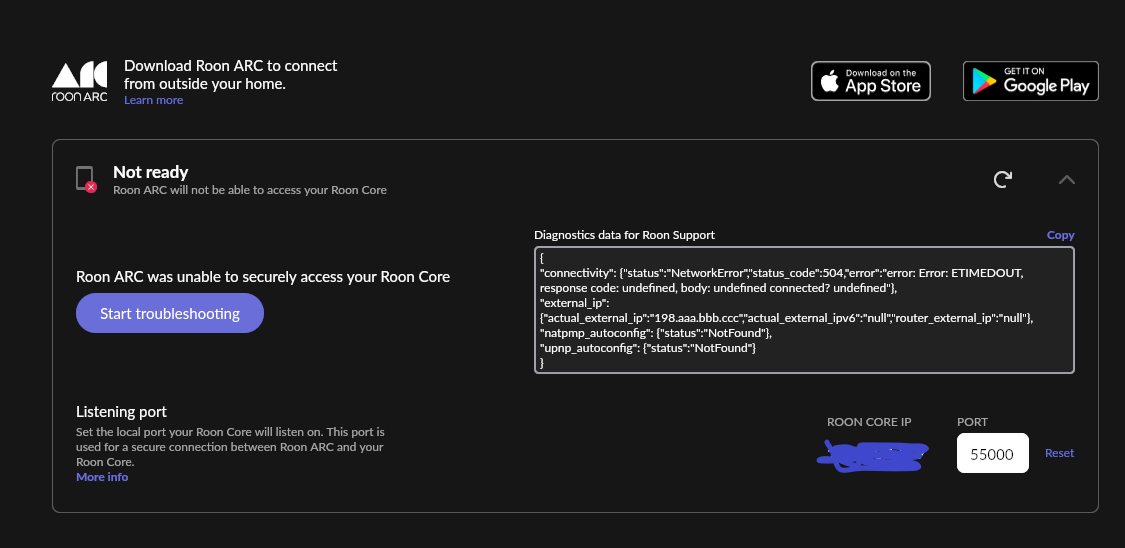
Task: Open the Learn more link
Action: 154,100
